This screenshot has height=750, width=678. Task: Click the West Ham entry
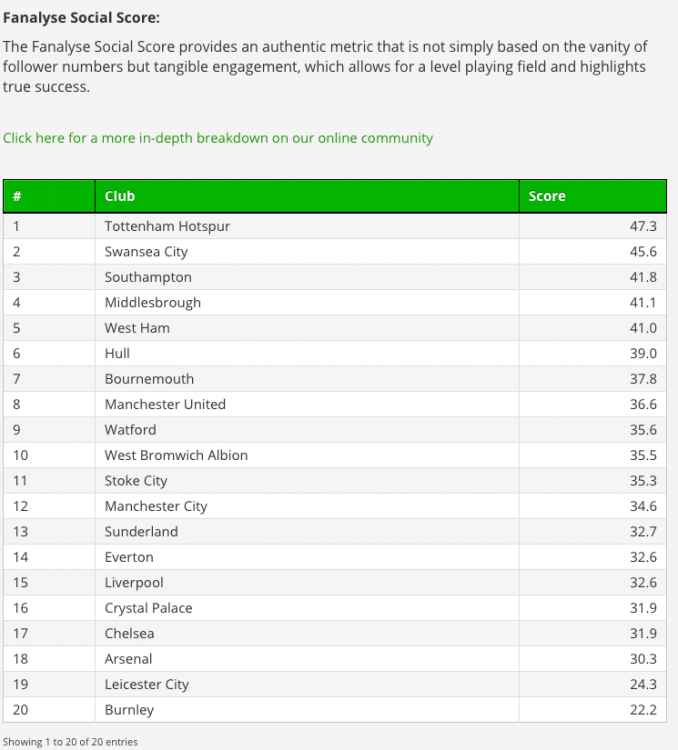tap(137, 328)
